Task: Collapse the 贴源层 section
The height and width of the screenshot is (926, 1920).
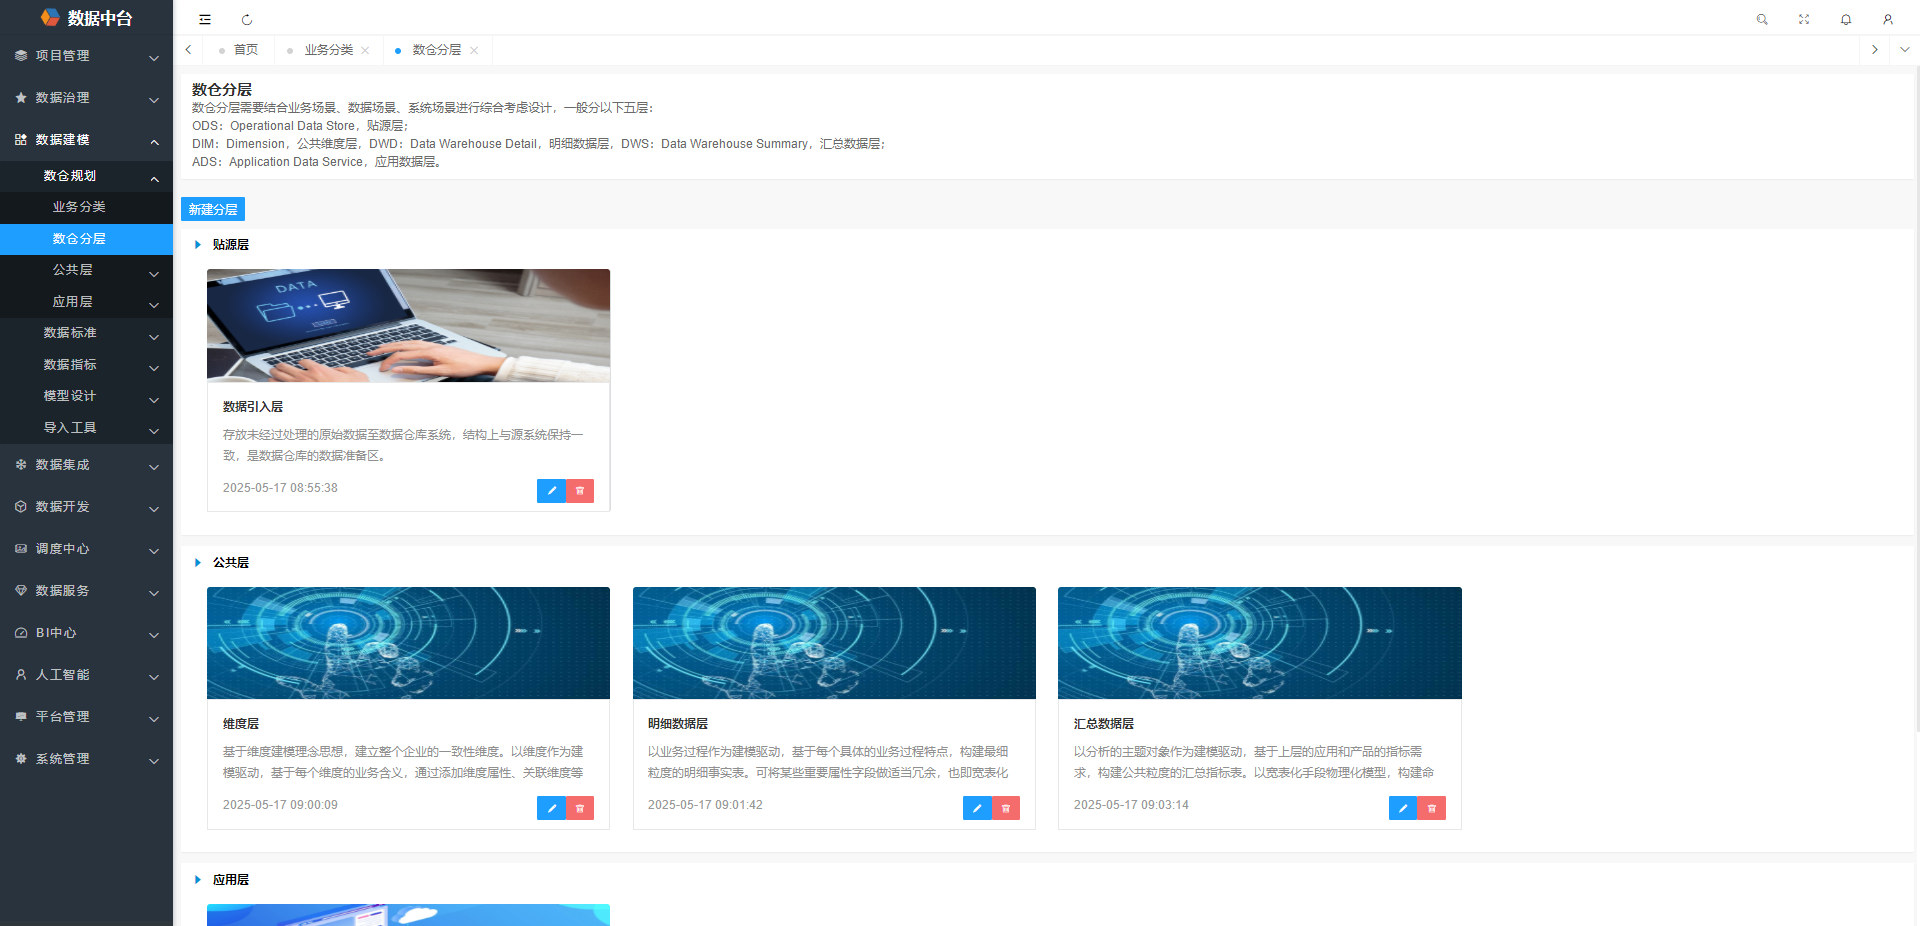Action: [x=198, y=245]
